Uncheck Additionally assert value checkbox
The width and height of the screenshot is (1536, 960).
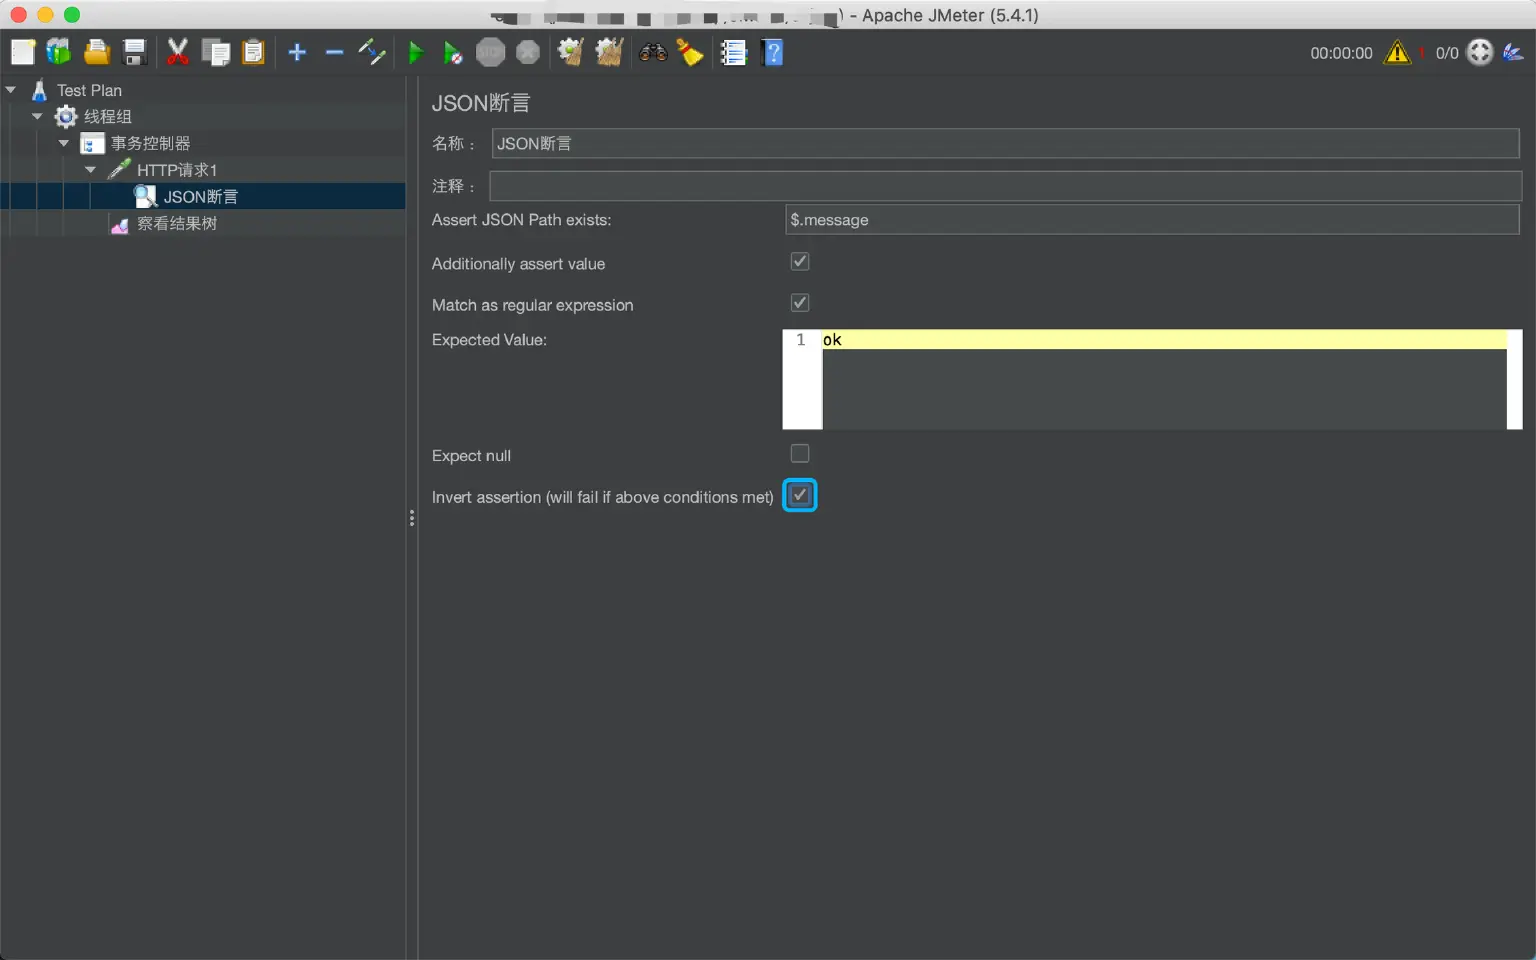(x=800, y=262)
